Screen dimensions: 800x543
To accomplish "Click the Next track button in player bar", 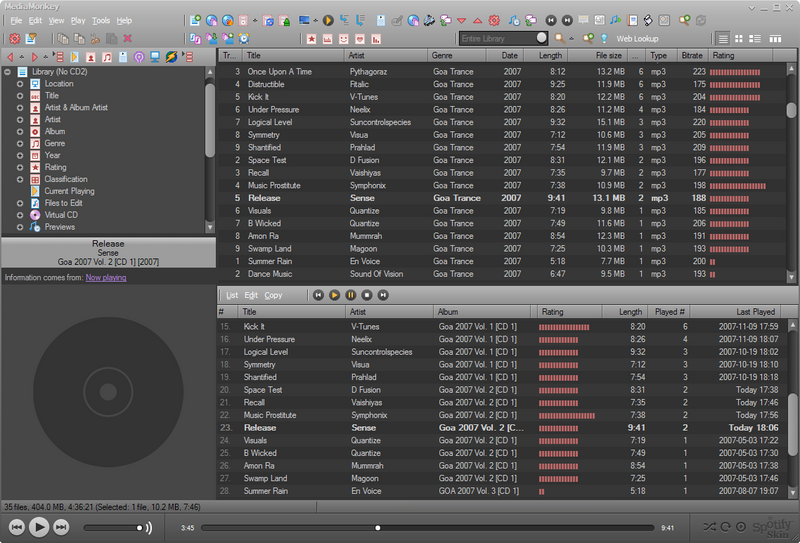I will pos(61,527).
